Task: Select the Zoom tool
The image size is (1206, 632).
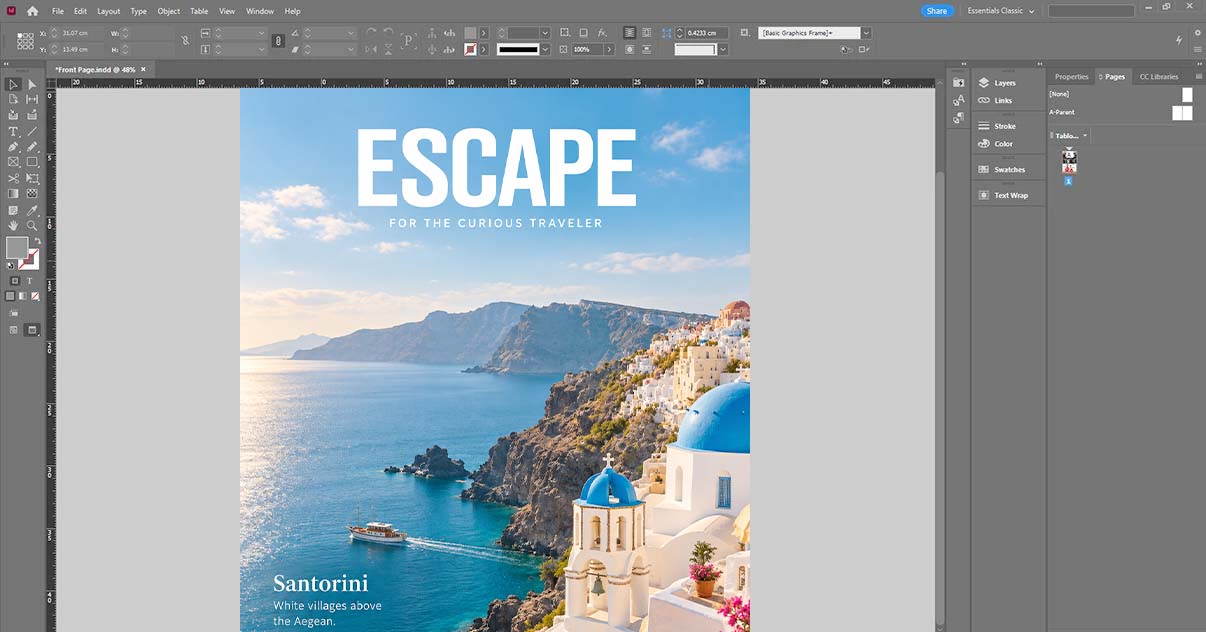Action: pos(32,226)
